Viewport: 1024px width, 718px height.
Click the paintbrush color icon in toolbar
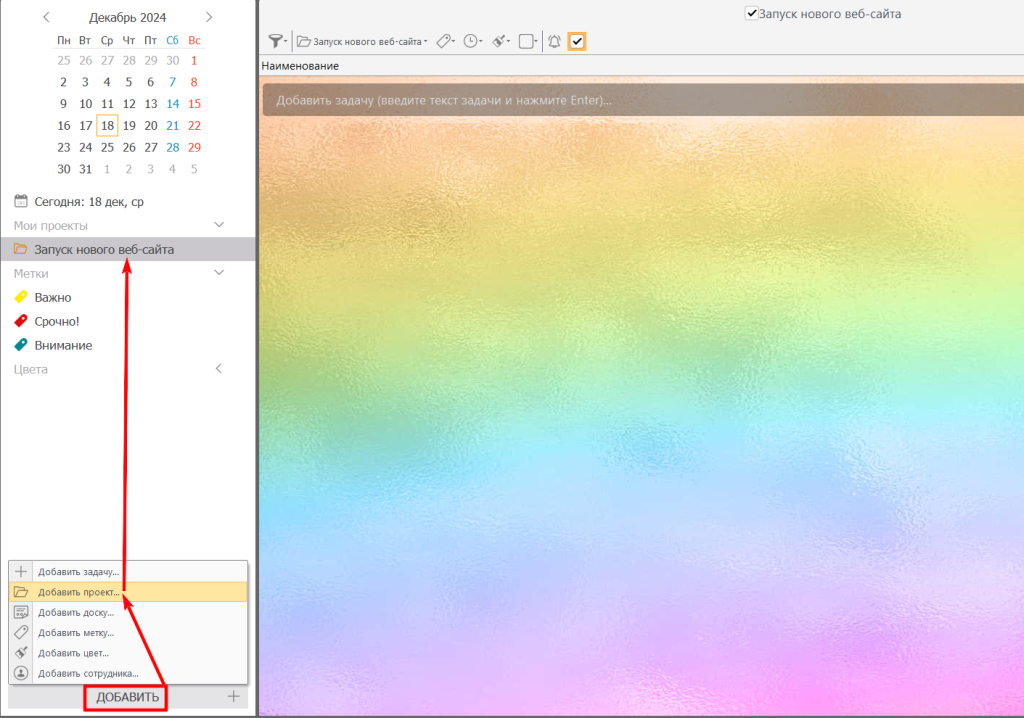tap(498, 41)
